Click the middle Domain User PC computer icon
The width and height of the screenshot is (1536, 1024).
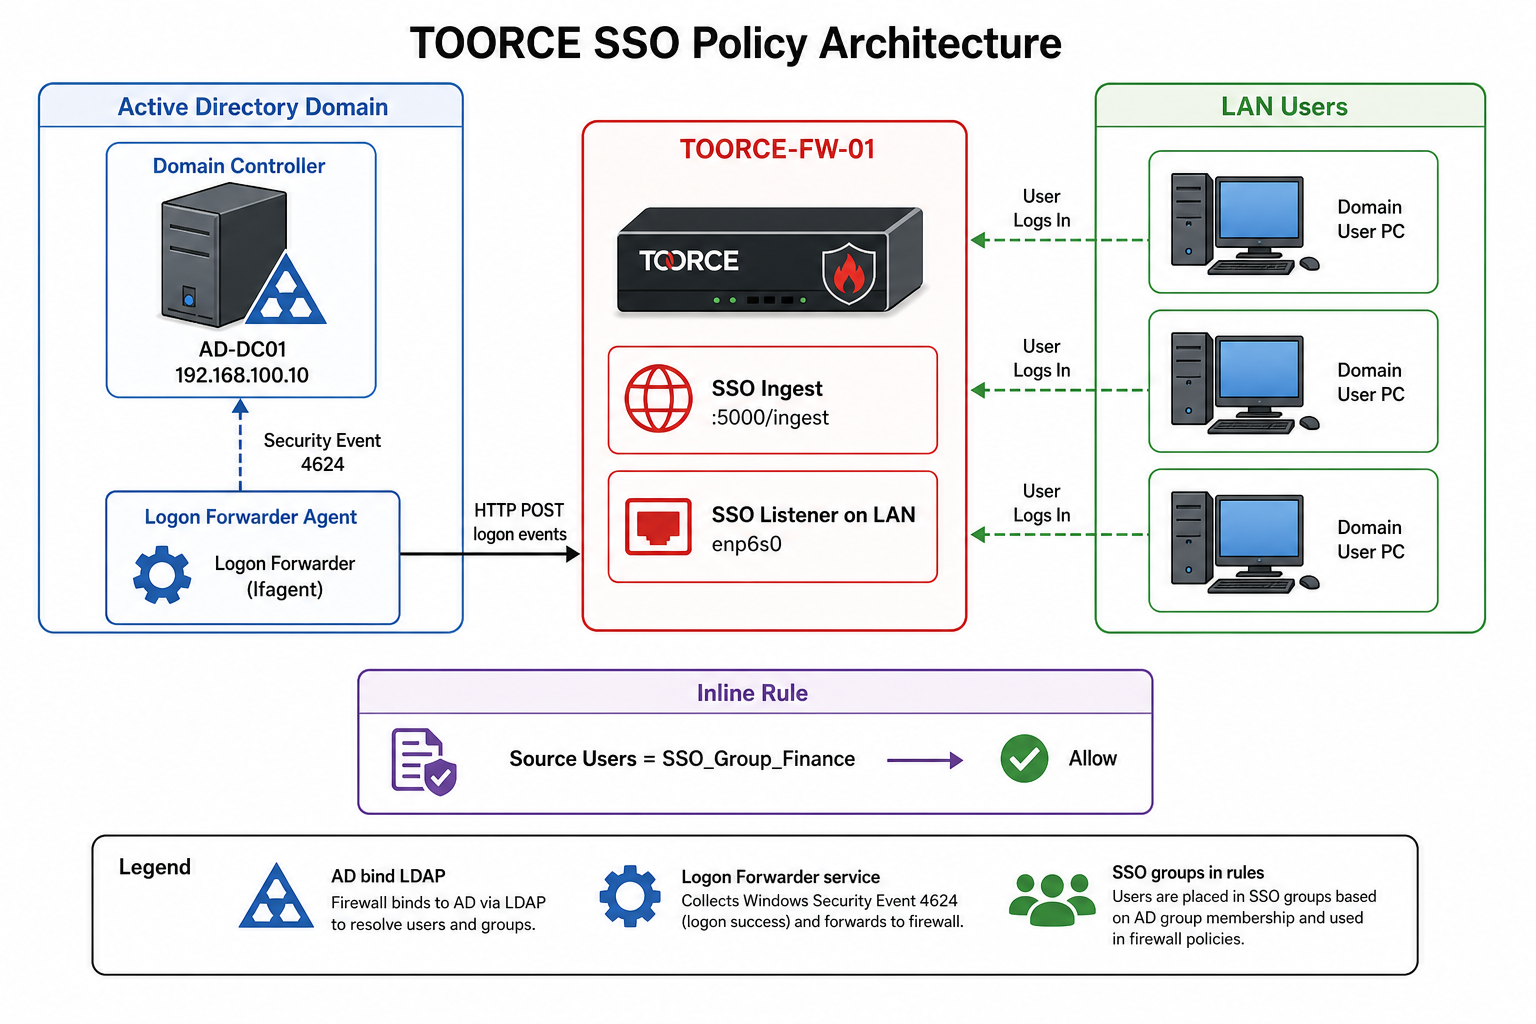click(x=1245, y=383)
